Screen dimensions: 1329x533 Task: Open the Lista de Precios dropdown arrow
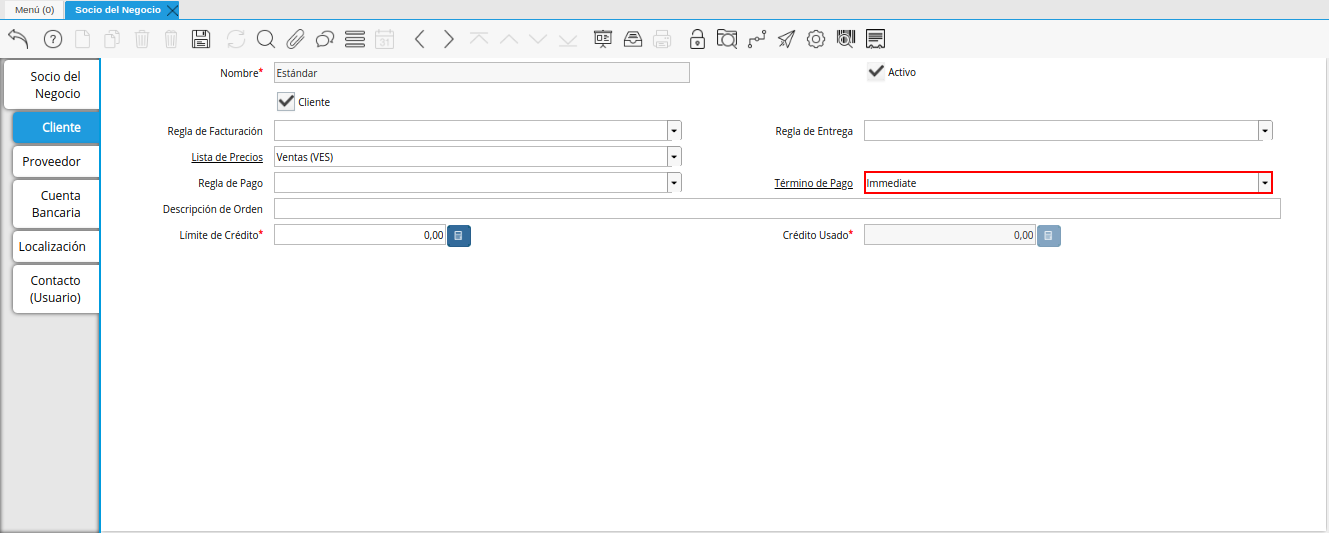(x=674, y=157)
